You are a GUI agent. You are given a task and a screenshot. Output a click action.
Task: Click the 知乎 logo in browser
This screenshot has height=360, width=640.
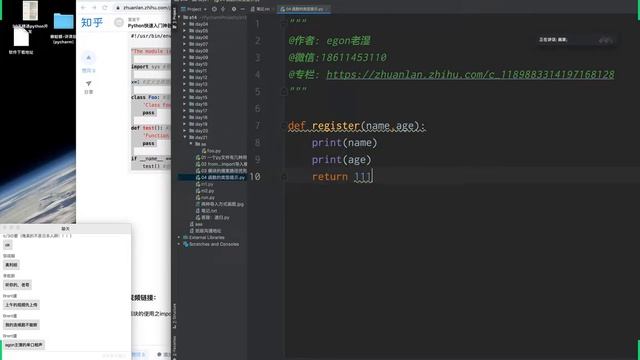point(92,22)
